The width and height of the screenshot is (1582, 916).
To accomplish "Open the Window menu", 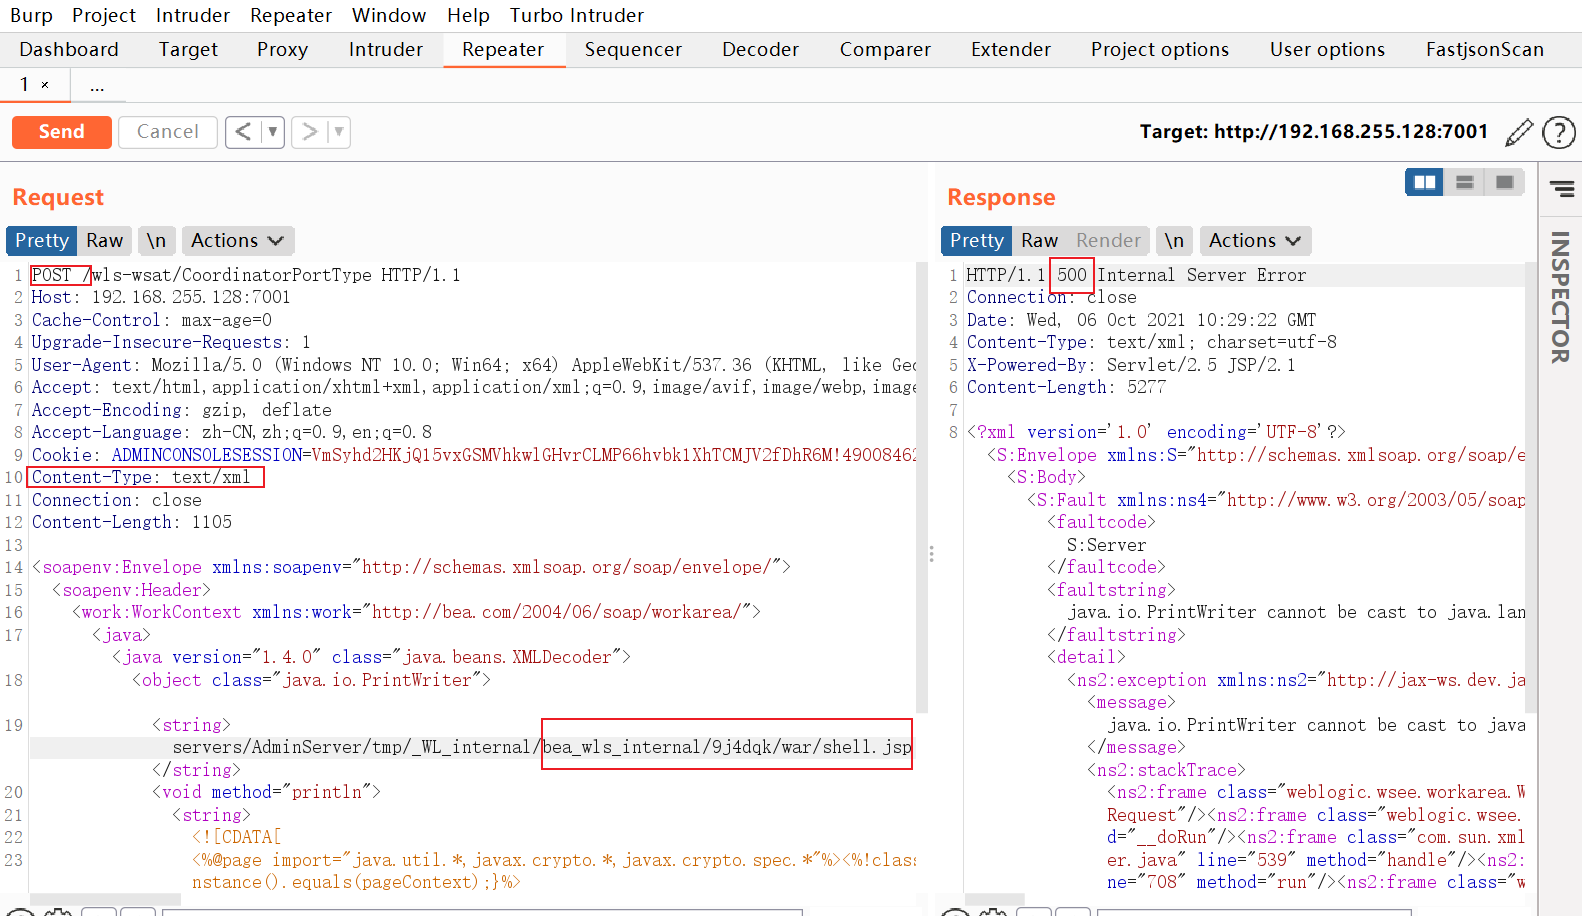I will pos(389,15).
